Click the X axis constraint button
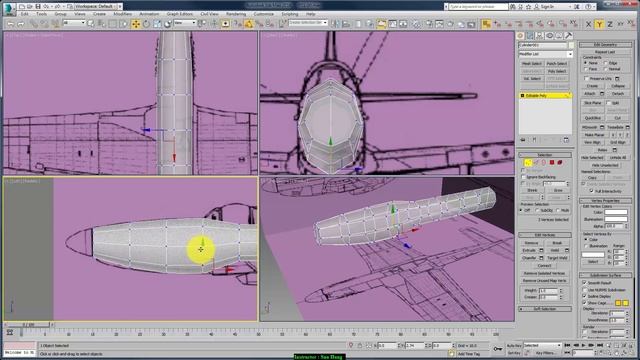 [588, 24]
